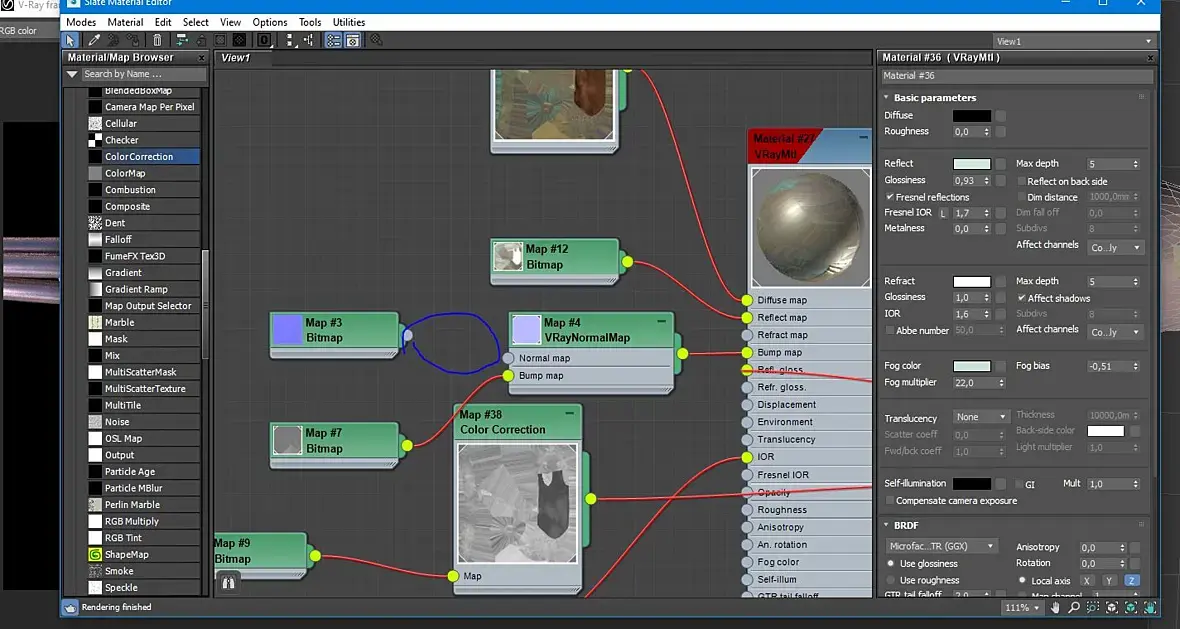Select the Pan hand tool in navigation bar

[x=1055, y=607]
